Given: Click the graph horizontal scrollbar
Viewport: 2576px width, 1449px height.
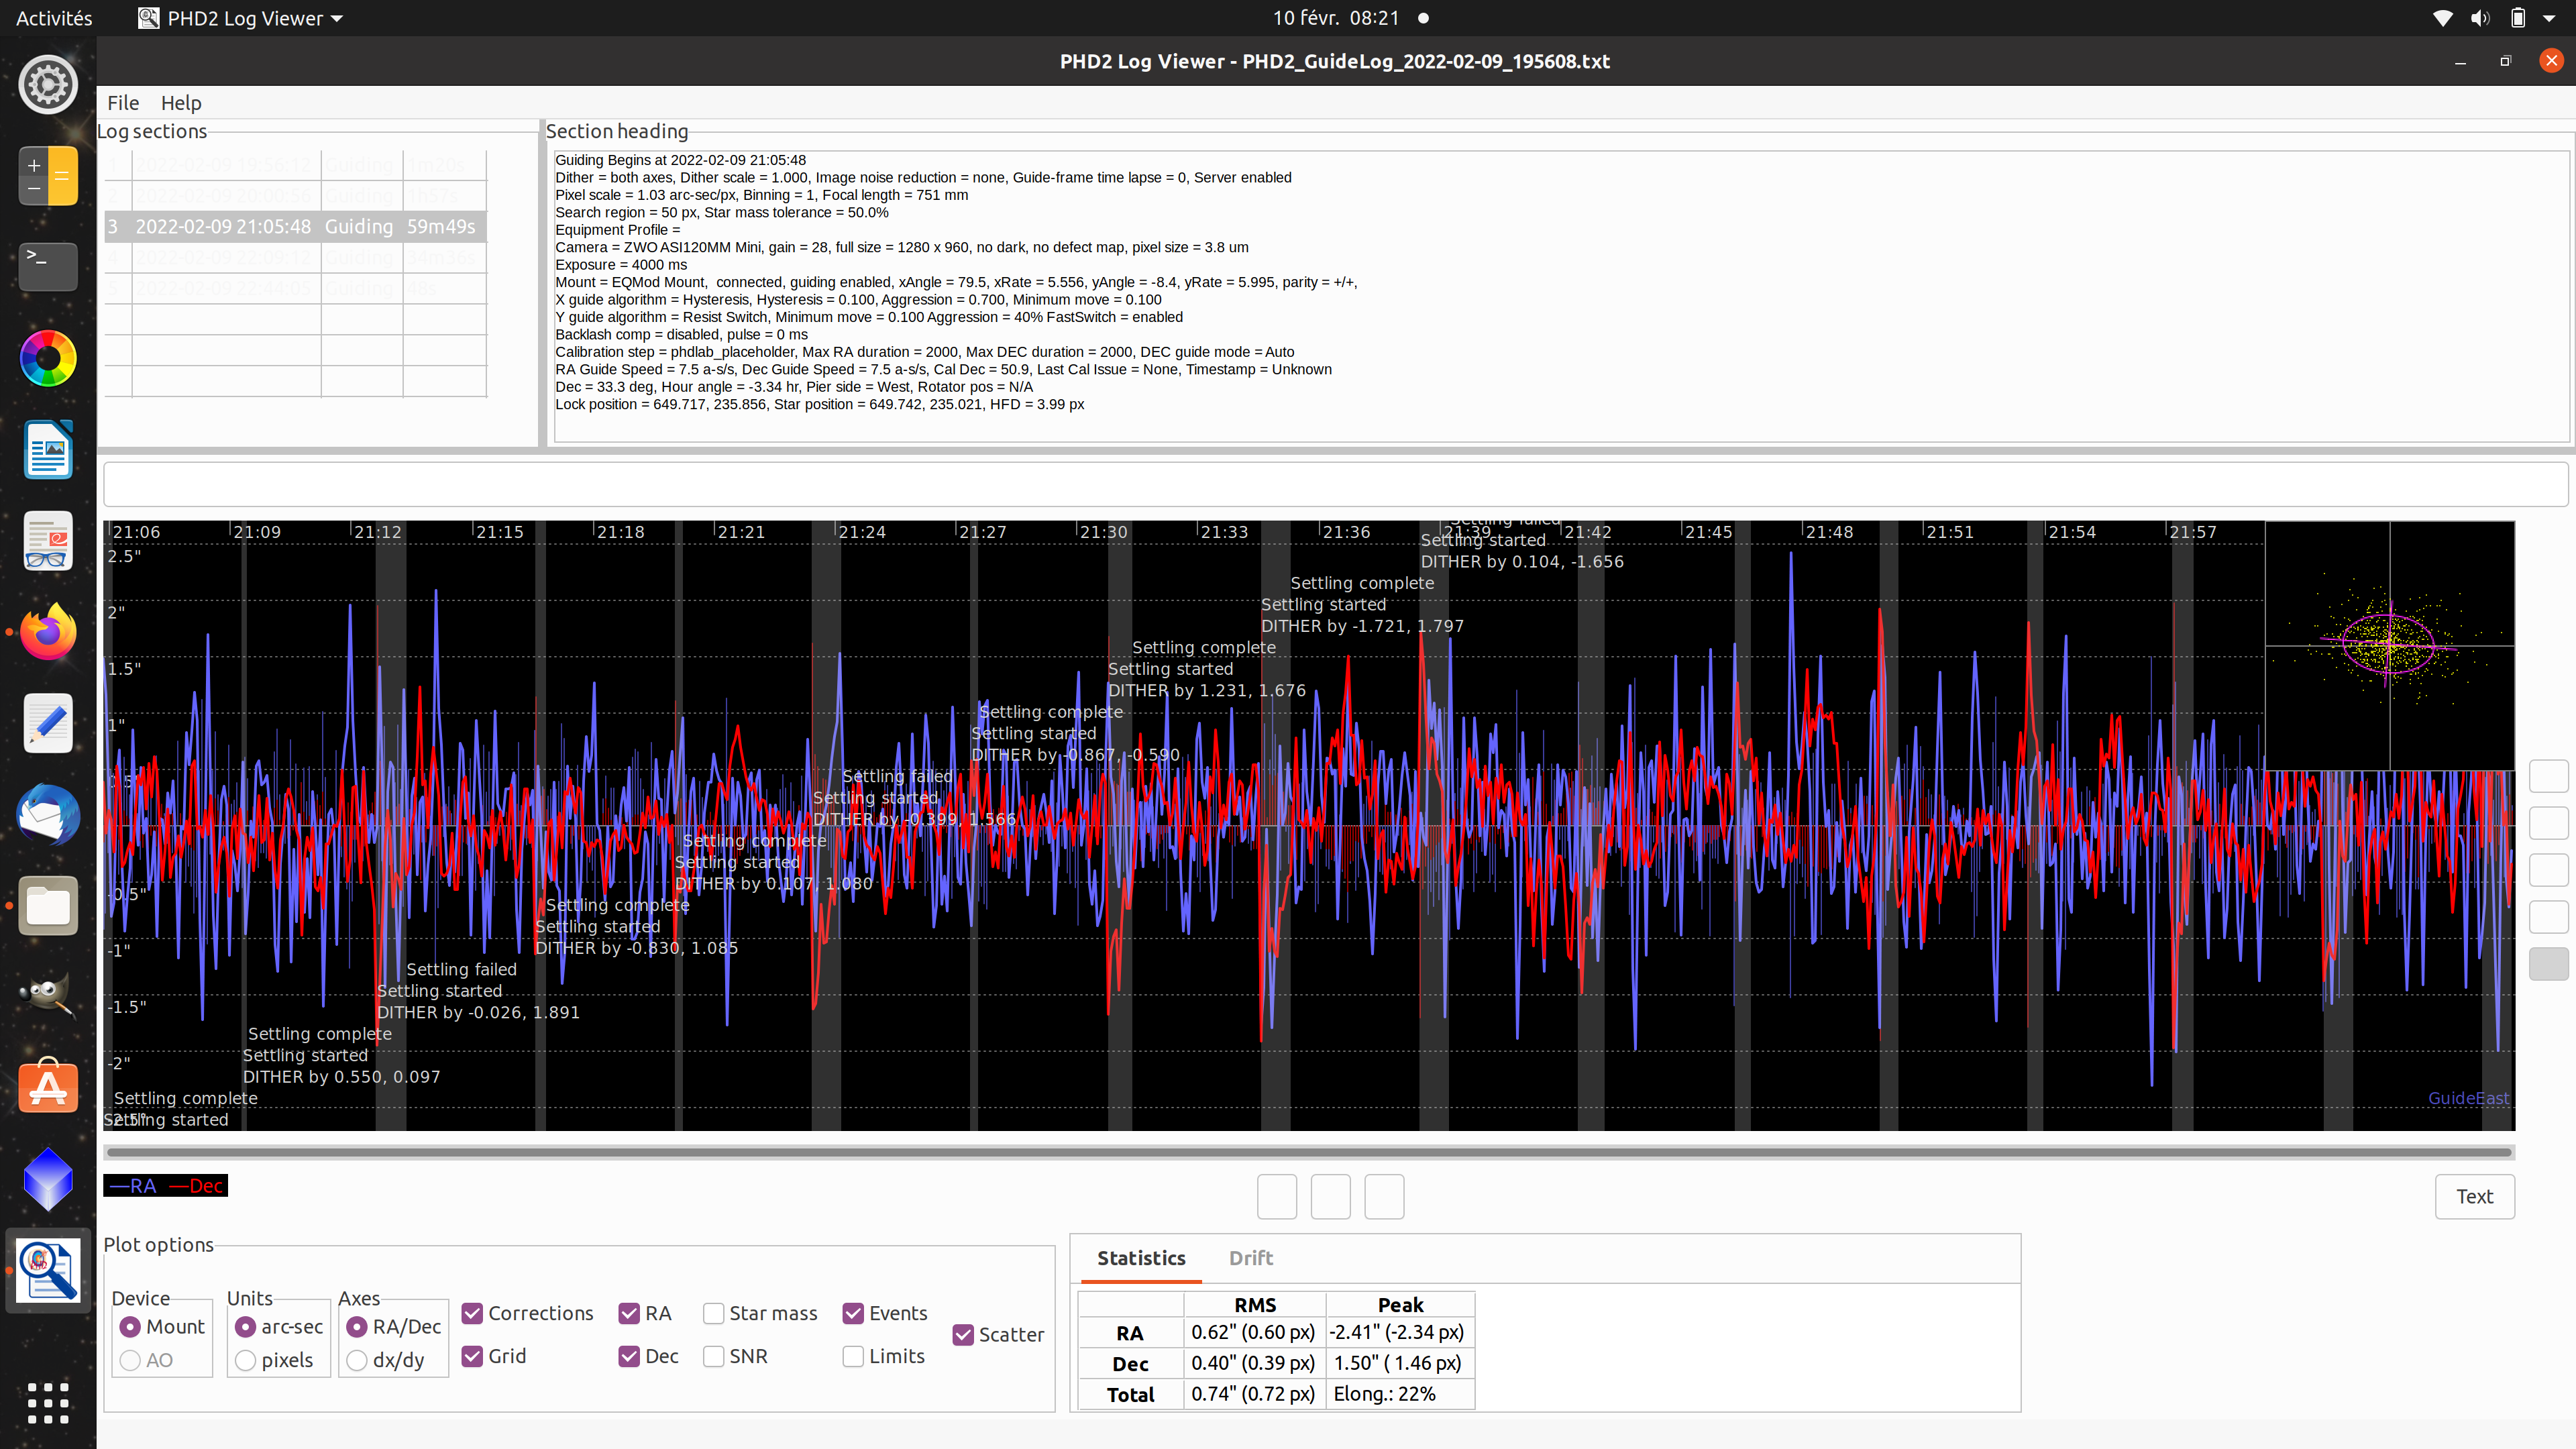Looking at the screenshot, I should pyautogui.click(x=1308, y=1152).
